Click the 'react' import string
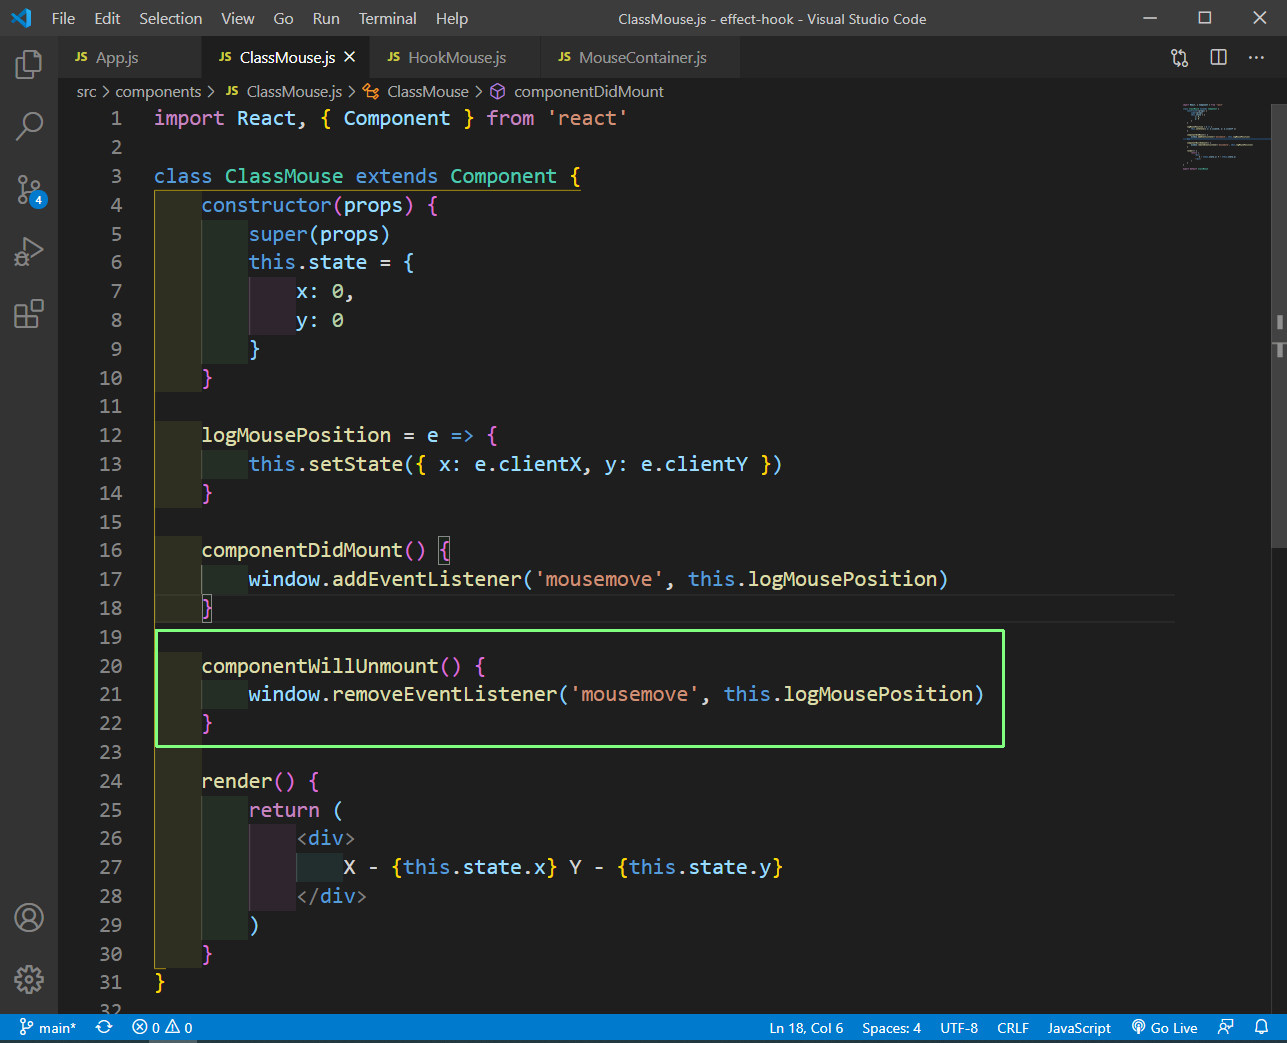Viewport: 1287px width, 1043px height. 587,118
